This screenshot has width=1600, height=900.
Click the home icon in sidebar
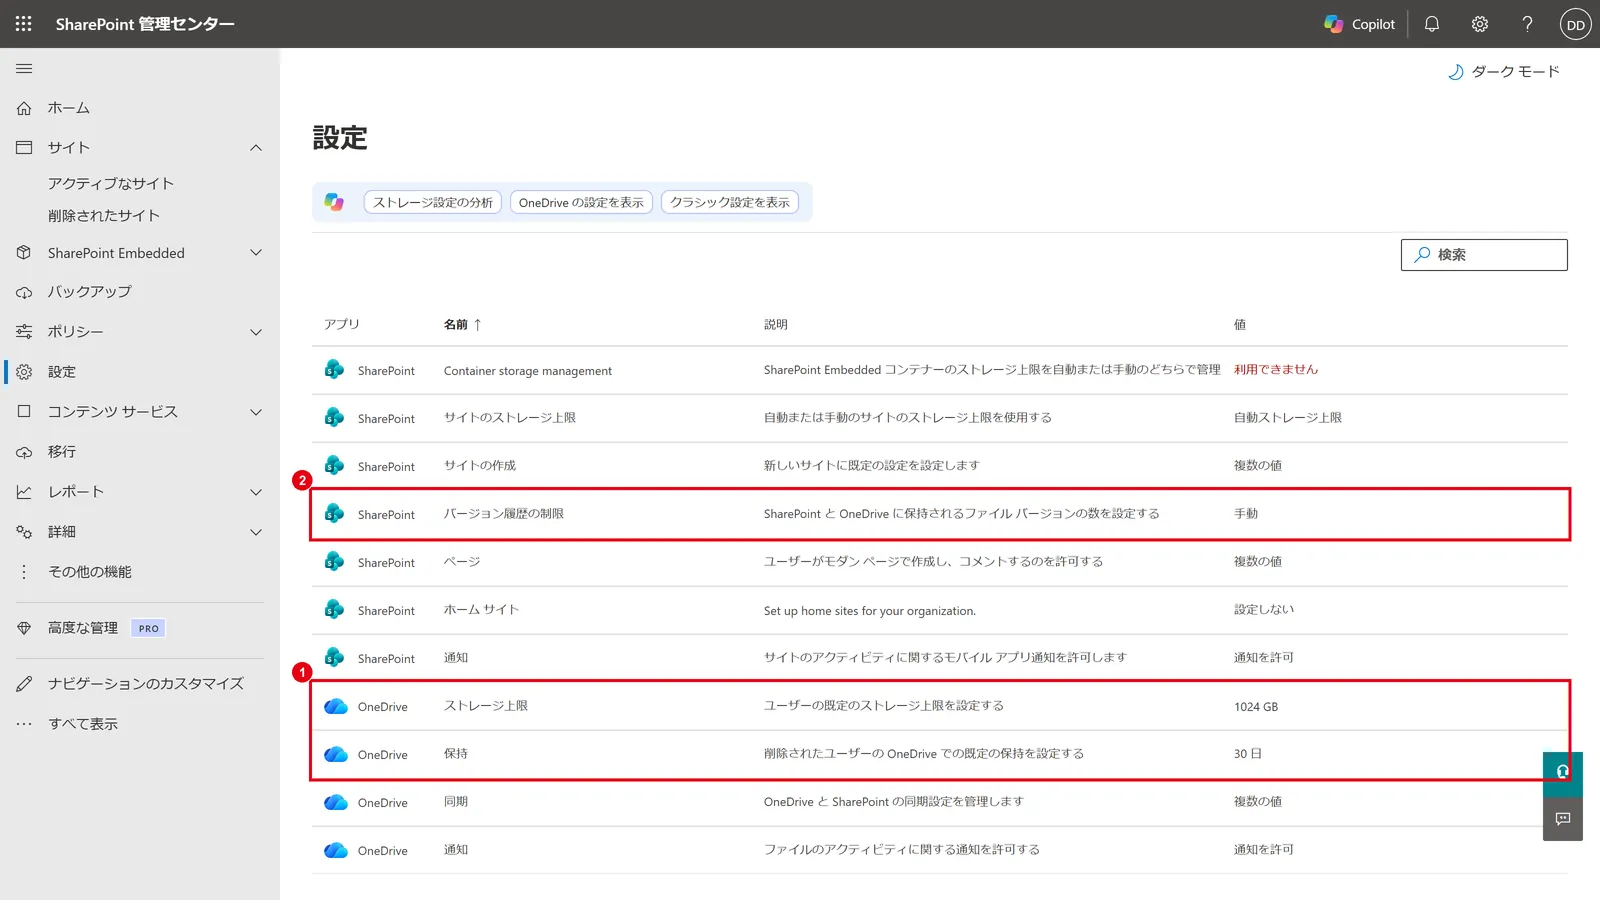[x=24, y=108]
